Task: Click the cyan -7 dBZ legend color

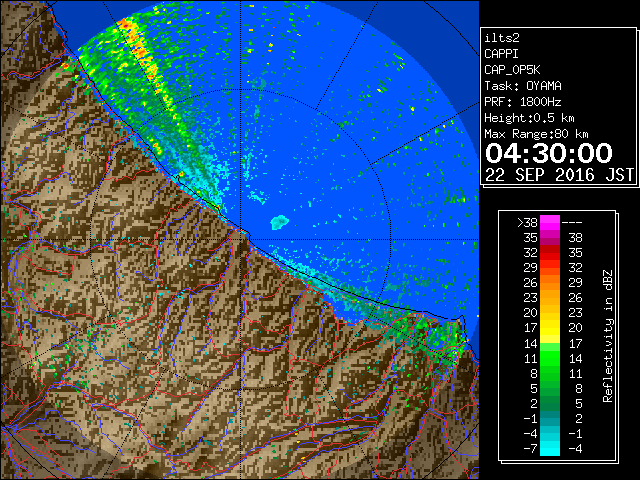Action: click(x=550, y=449)
